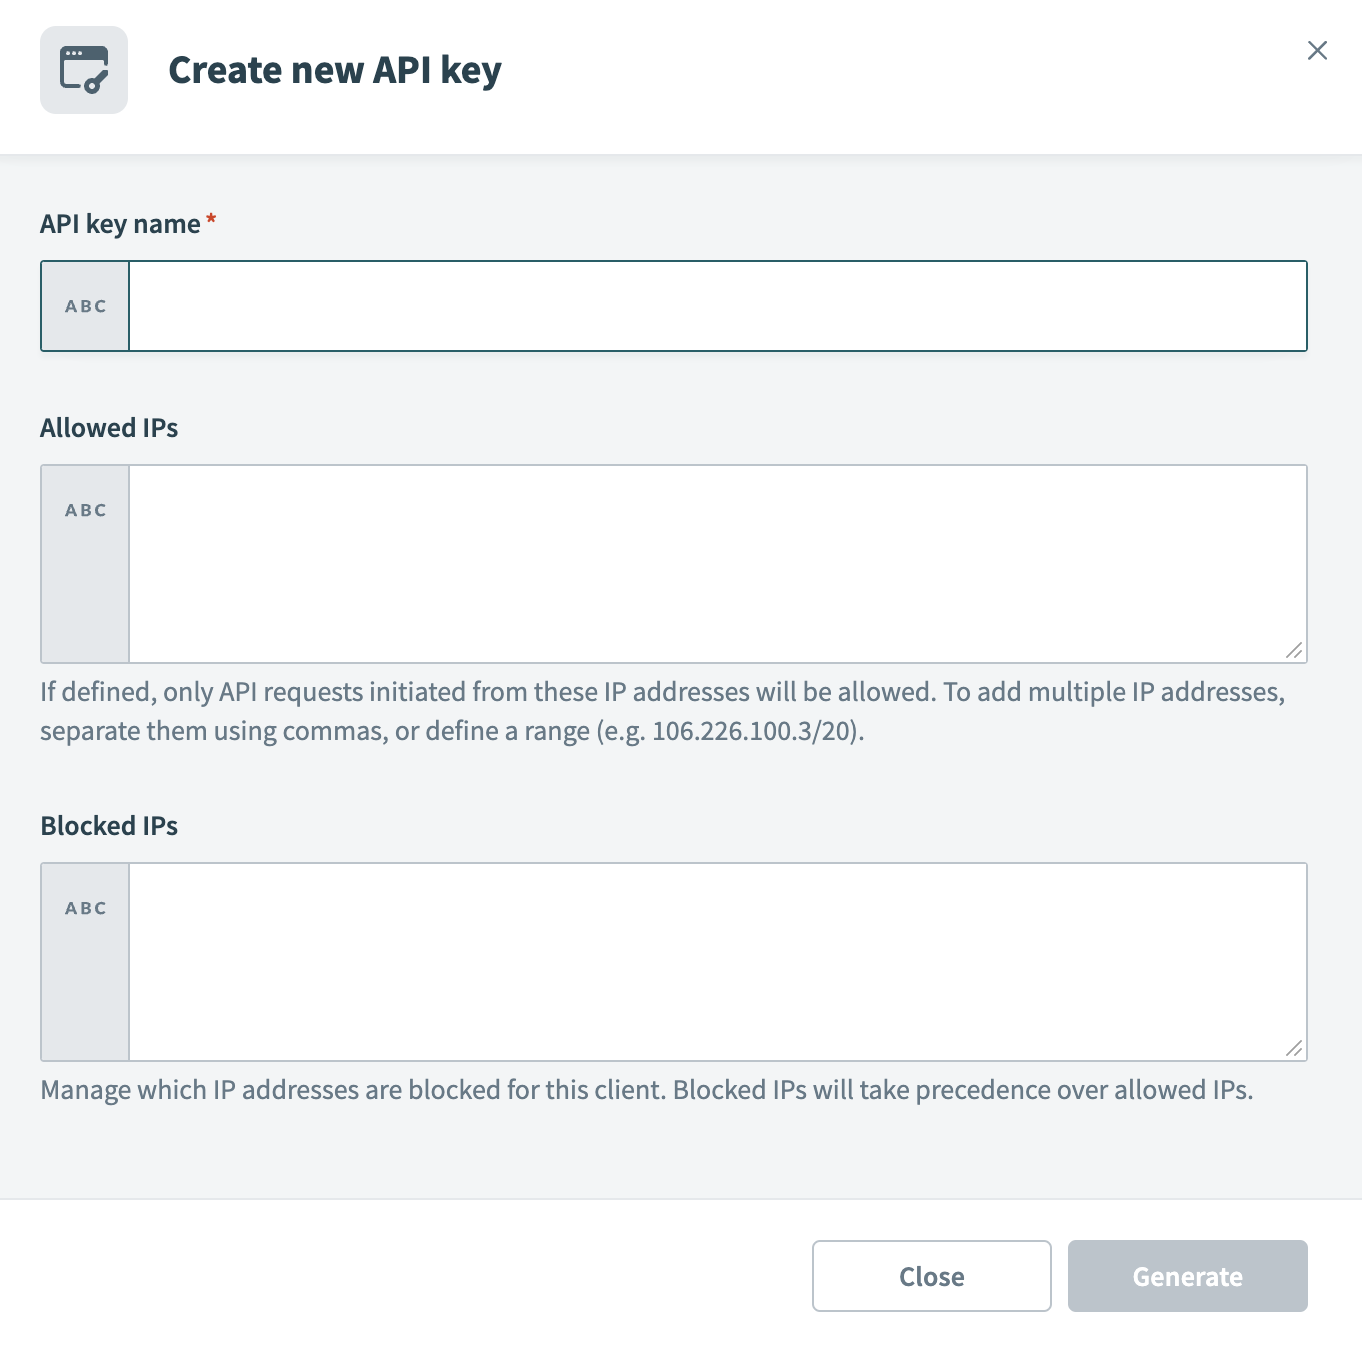1362x1346 pixels.
Task: Click the resize handle of the Blocked IPs textarea
Action: (x=1295, y=1047)
